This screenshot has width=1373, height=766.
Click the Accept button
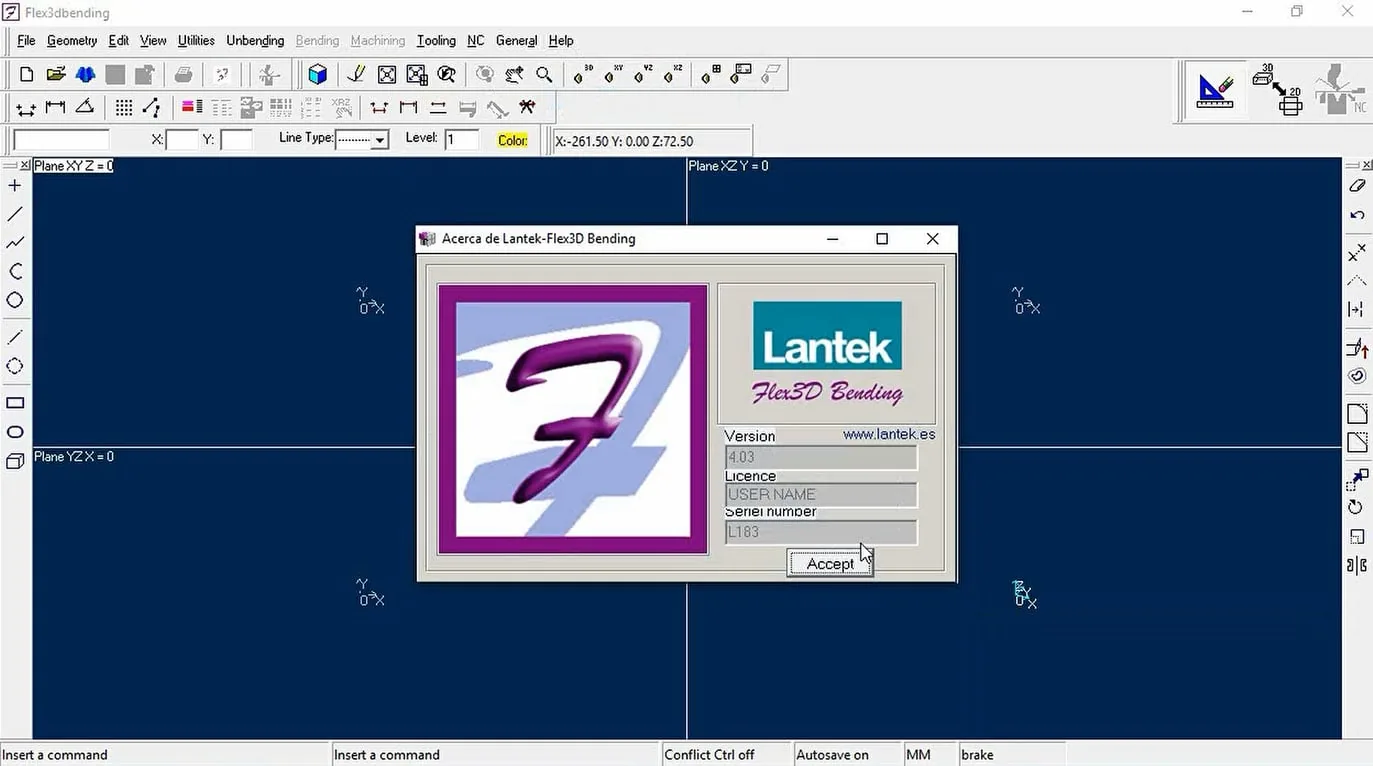coord(830,564)
